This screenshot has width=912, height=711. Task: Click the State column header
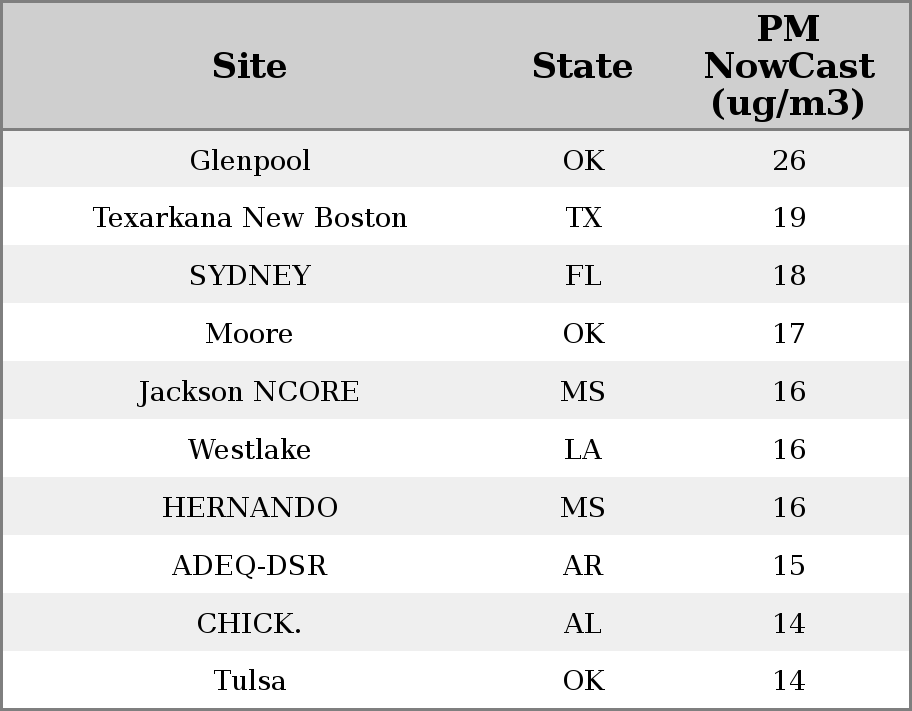click(x=582, y=66)
